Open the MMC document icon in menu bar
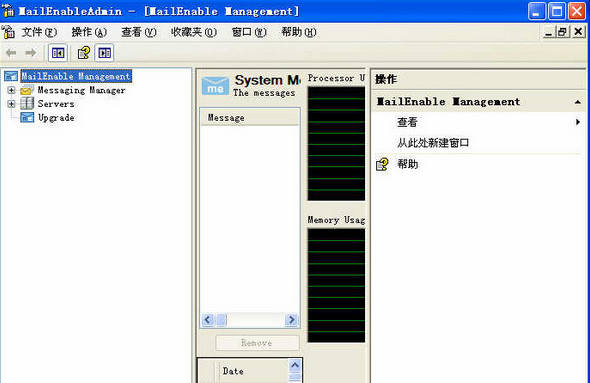Image resolution: width=590 pixels, height=383 pixels. pos(8,32)
